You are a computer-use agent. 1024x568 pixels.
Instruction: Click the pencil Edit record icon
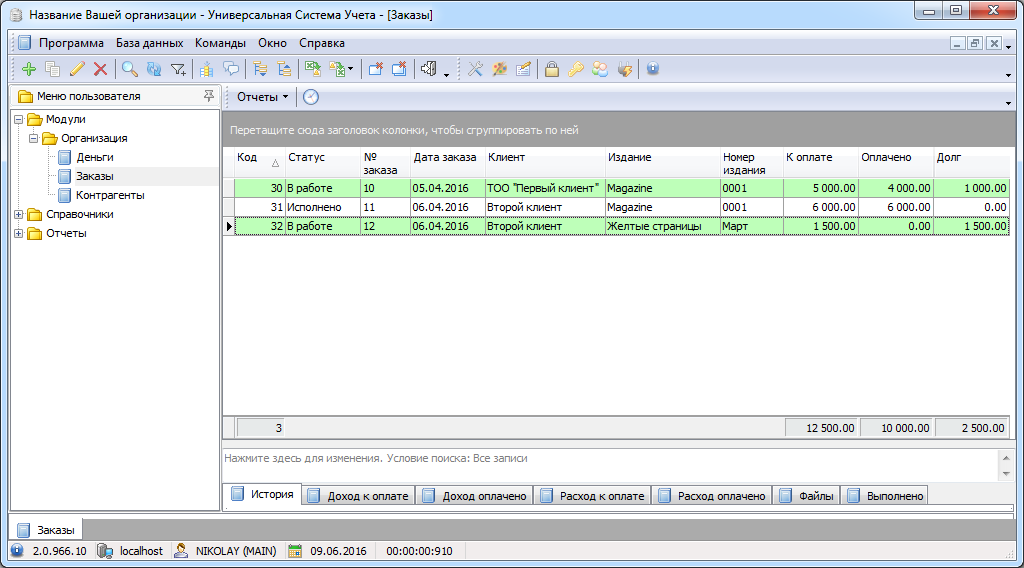pyautogui.click(x=77, y=69)
